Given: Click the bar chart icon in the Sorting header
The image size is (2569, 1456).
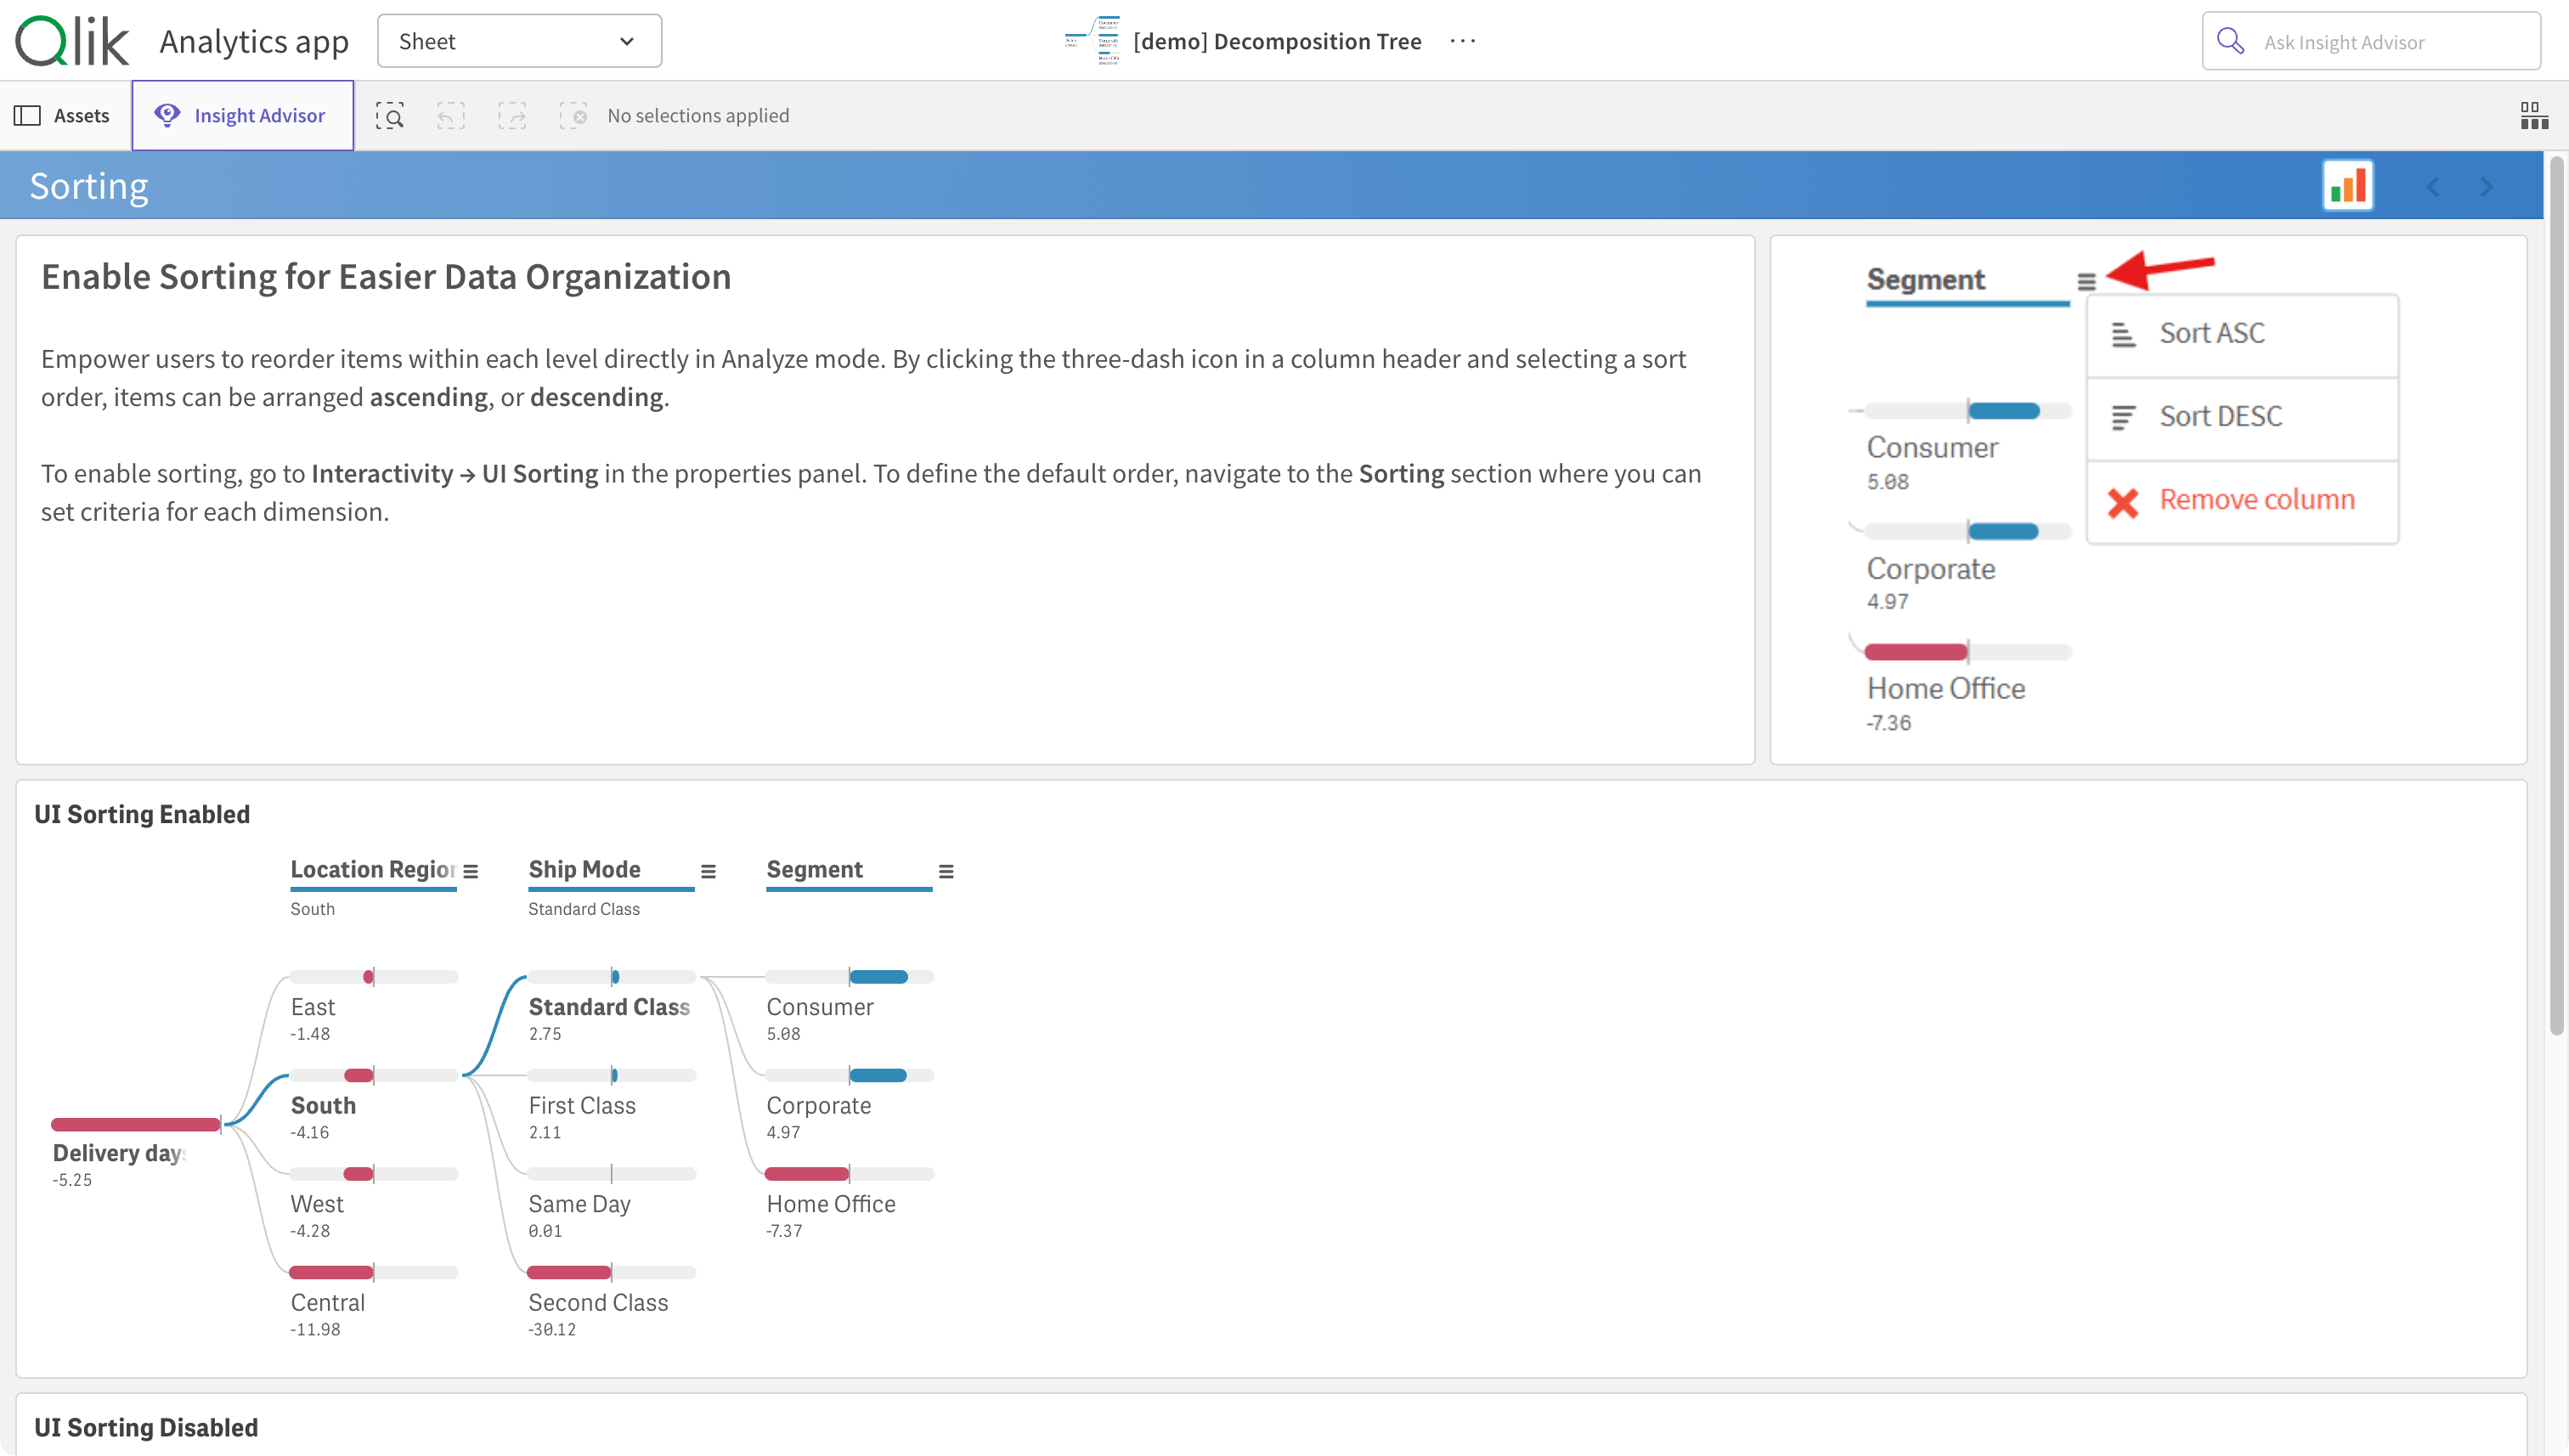Looking at the screenshot, I should [x=2347, y=186].
